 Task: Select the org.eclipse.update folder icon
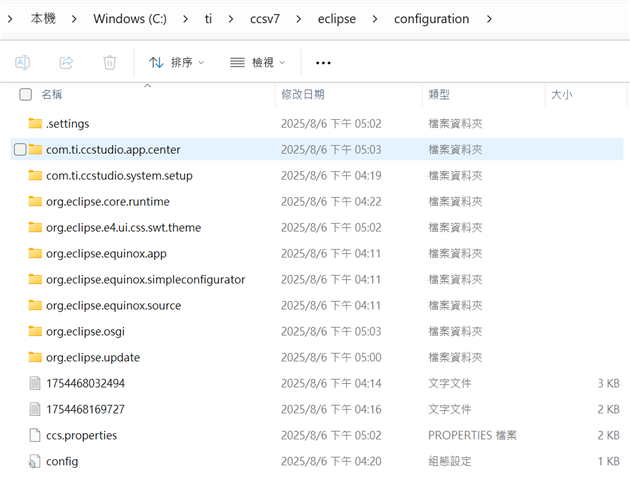tap(35, 357)
